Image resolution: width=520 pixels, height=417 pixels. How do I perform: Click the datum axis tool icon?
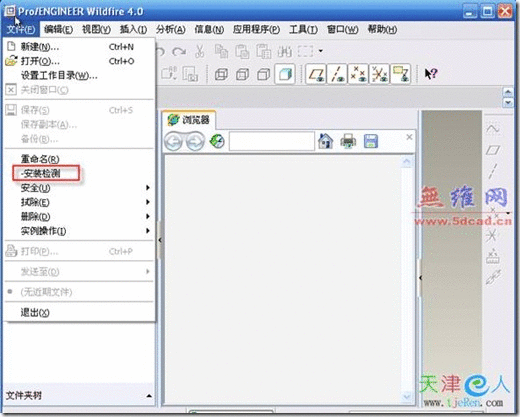tap(493, 171)
